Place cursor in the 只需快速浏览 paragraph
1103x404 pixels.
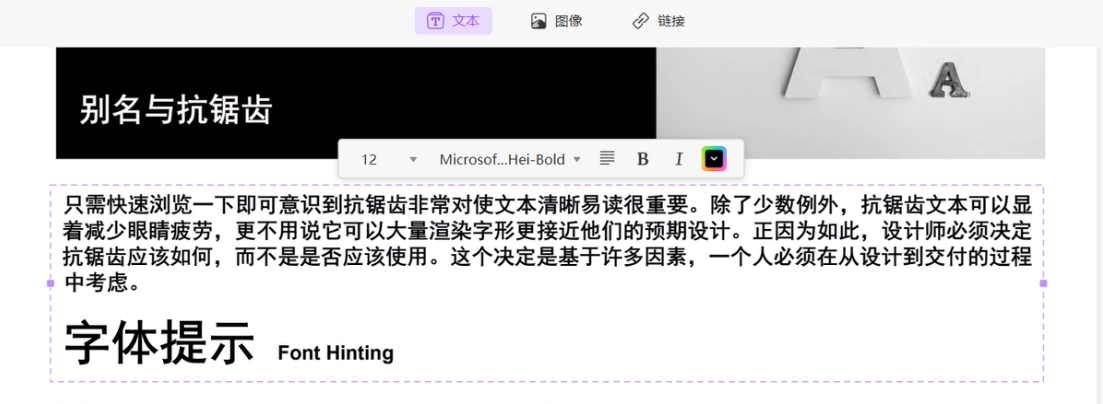pos(547,244)
